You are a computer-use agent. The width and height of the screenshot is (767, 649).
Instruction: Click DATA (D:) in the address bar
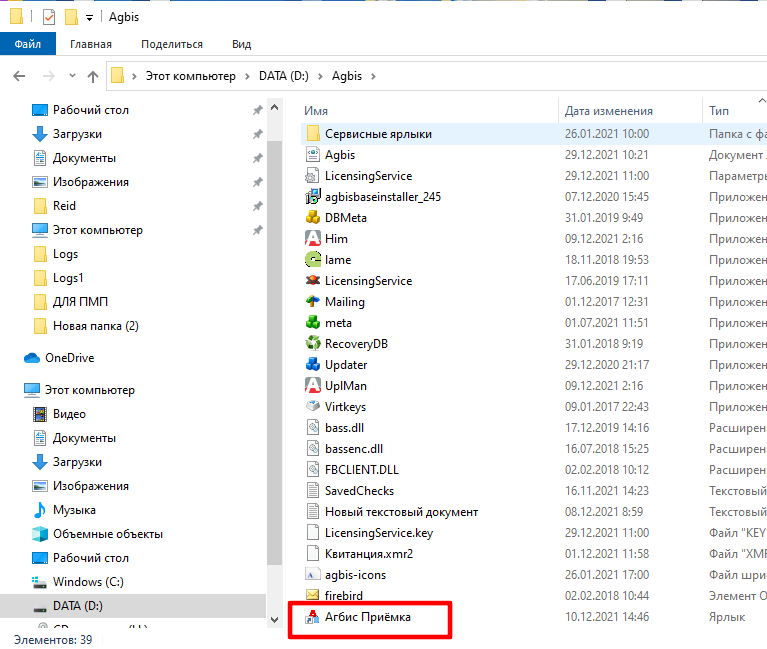284,76
